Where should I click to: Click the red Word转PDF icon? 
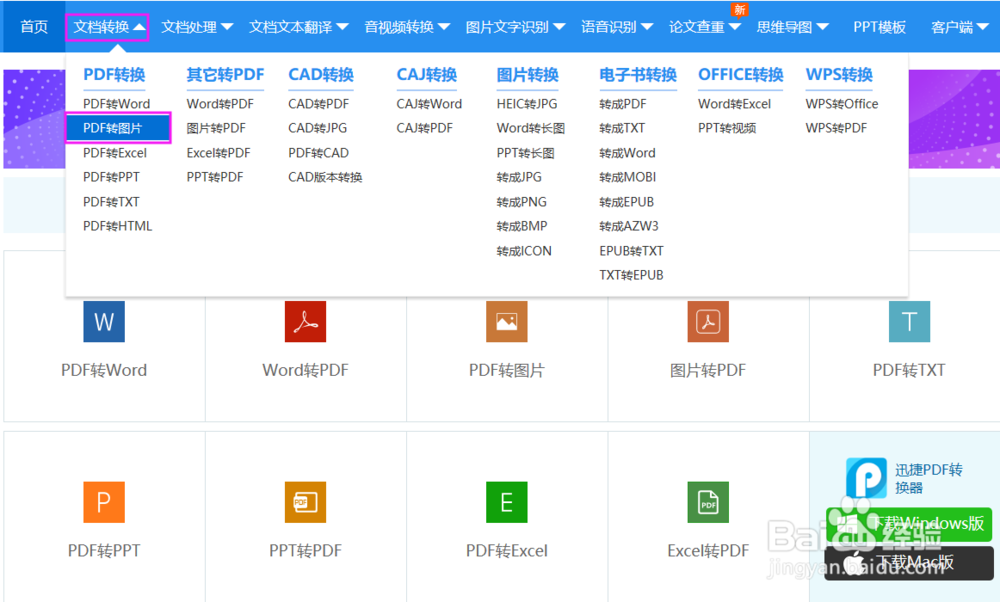click(305, 321)
